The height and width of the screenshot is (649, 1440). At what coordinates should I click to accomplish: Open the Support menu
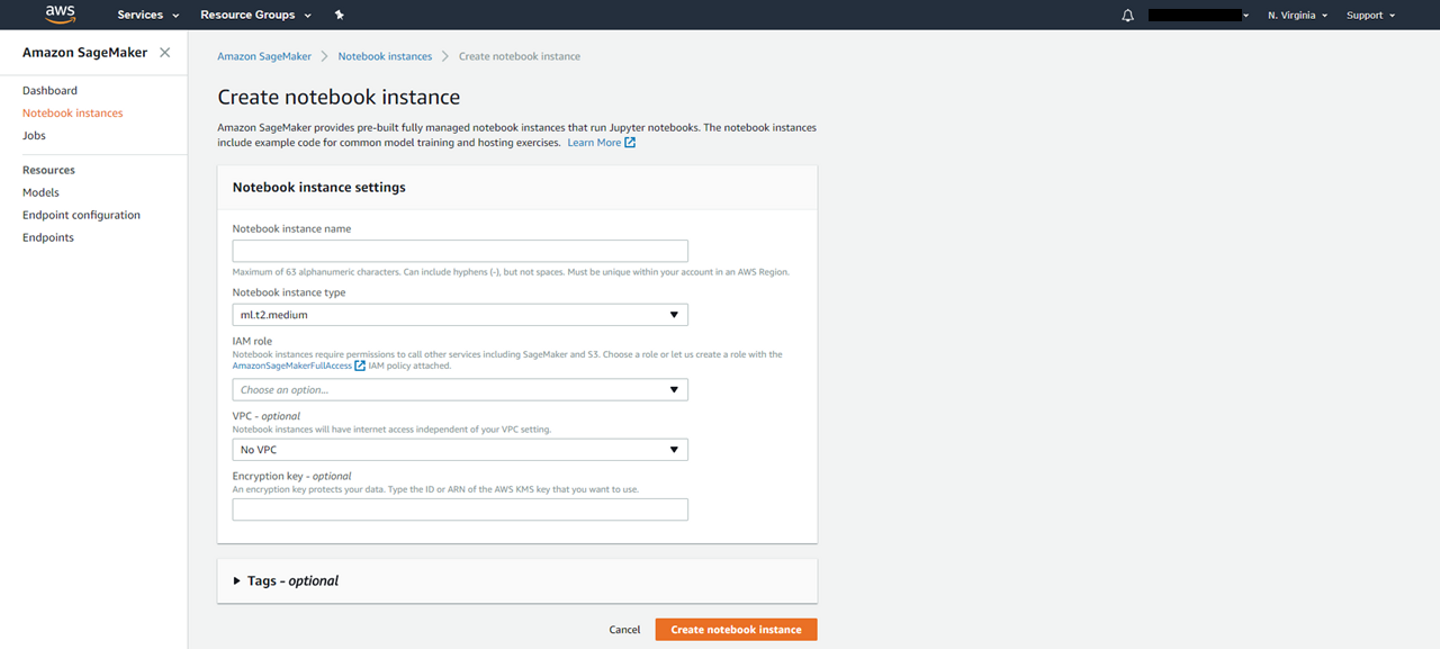pyautogui.click(x=1370, y=15)
